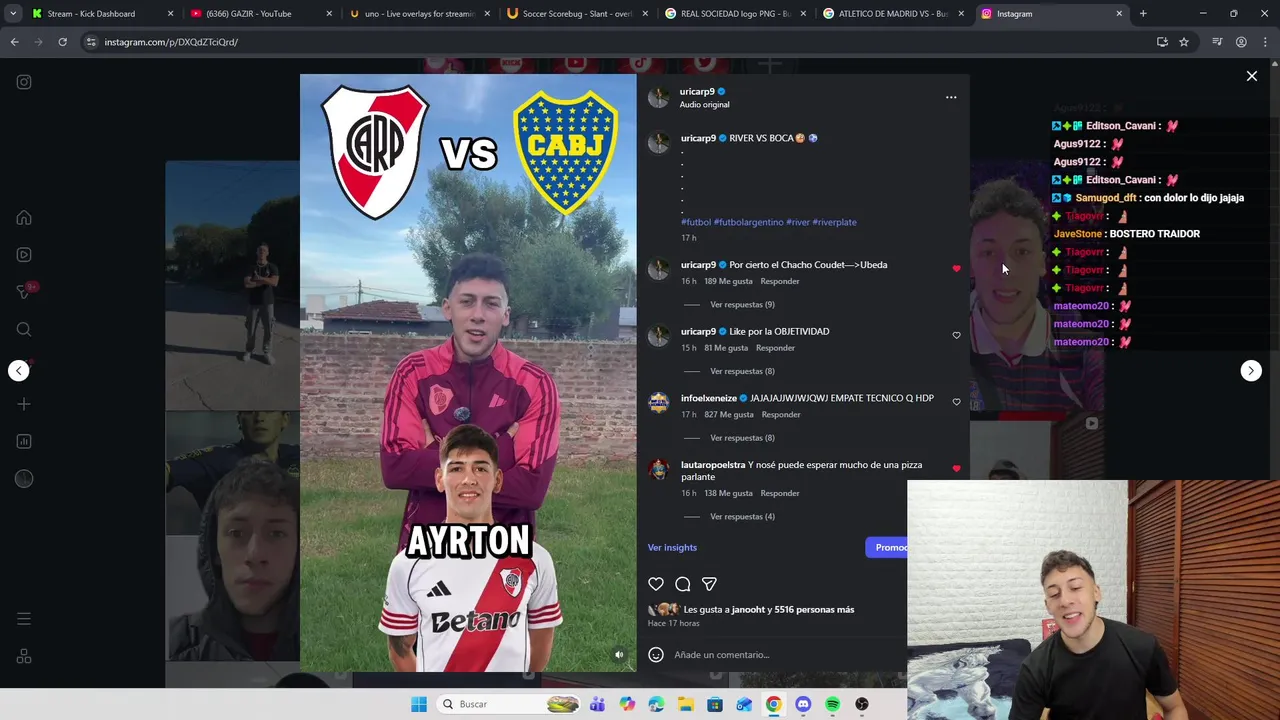Open Chrome profile icon
The height and width of the screenshot is (720, 1280).
(1241, 42)
